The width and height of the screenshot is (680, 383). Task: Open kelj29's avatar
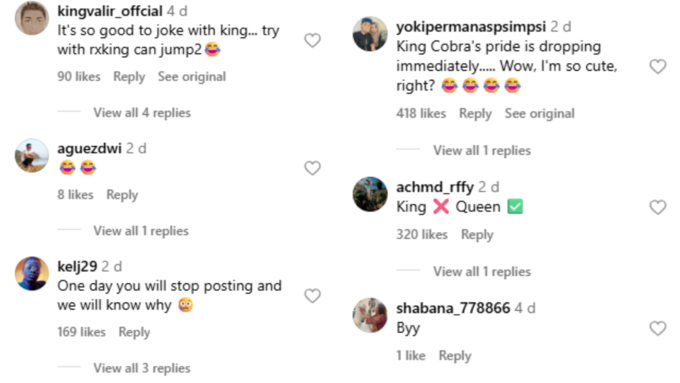(x=32, y=273)
